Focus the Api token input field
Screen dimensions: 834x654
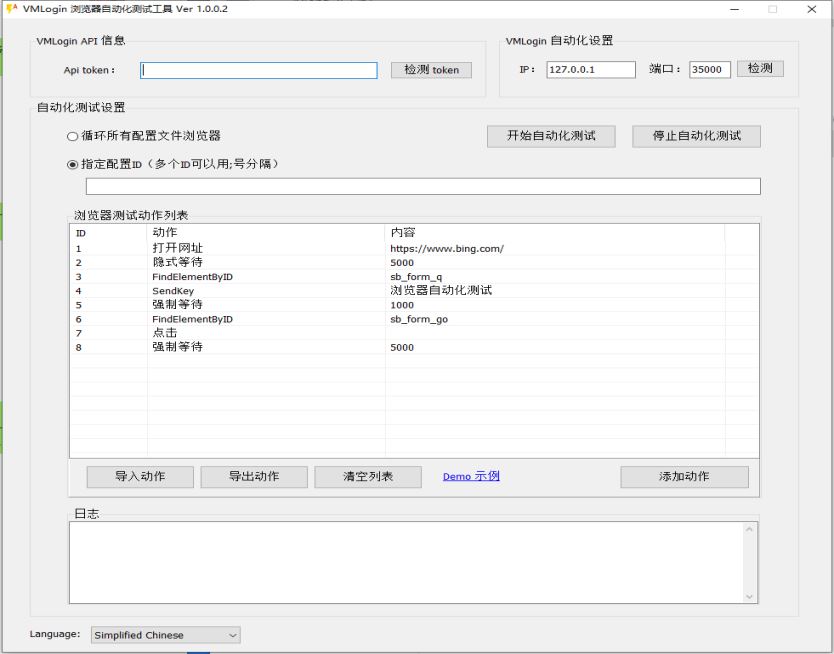258,70
